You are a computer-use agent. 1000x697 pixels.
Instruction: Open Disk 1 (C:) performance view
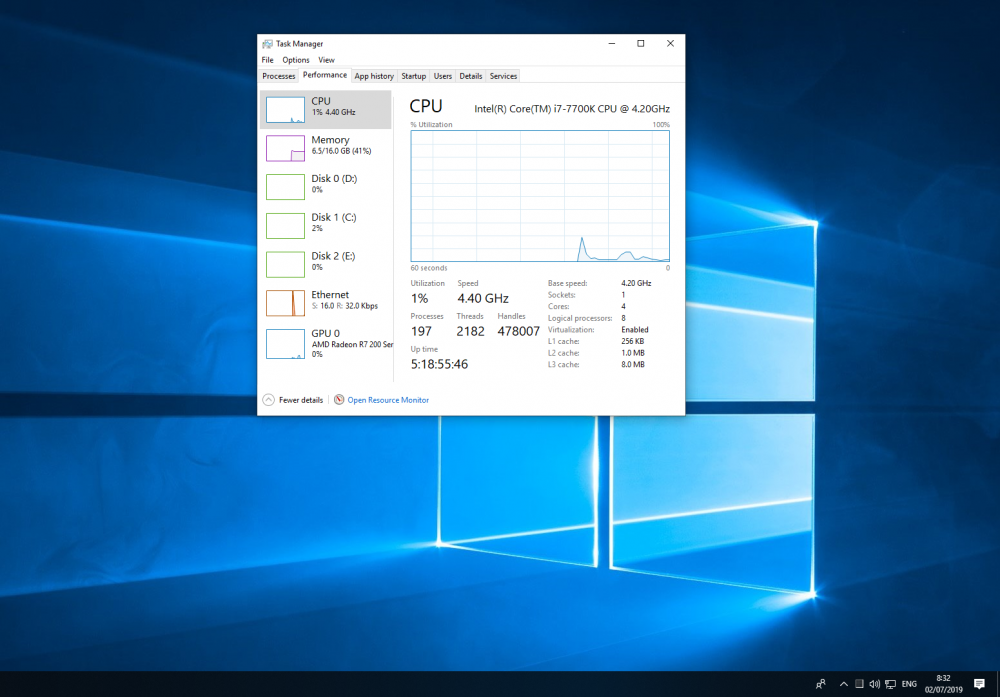coord(325,225)
